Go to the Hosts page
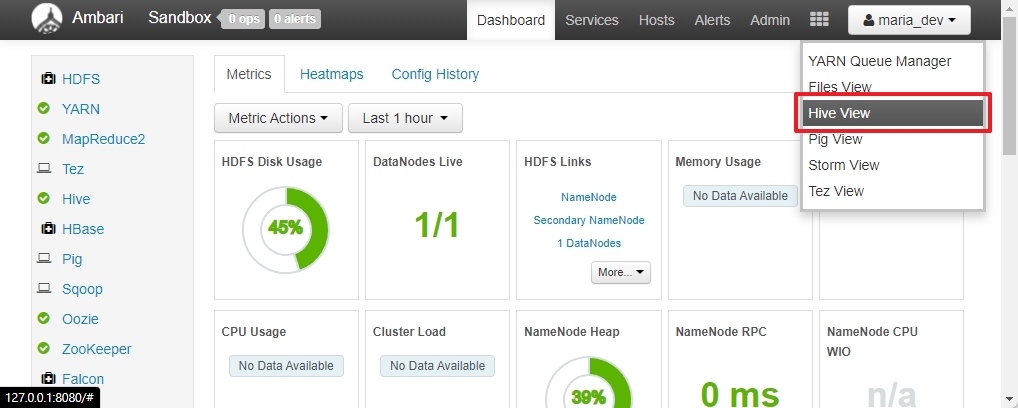Viewport: 1018px width, 408px height. (x=656, y=20)
